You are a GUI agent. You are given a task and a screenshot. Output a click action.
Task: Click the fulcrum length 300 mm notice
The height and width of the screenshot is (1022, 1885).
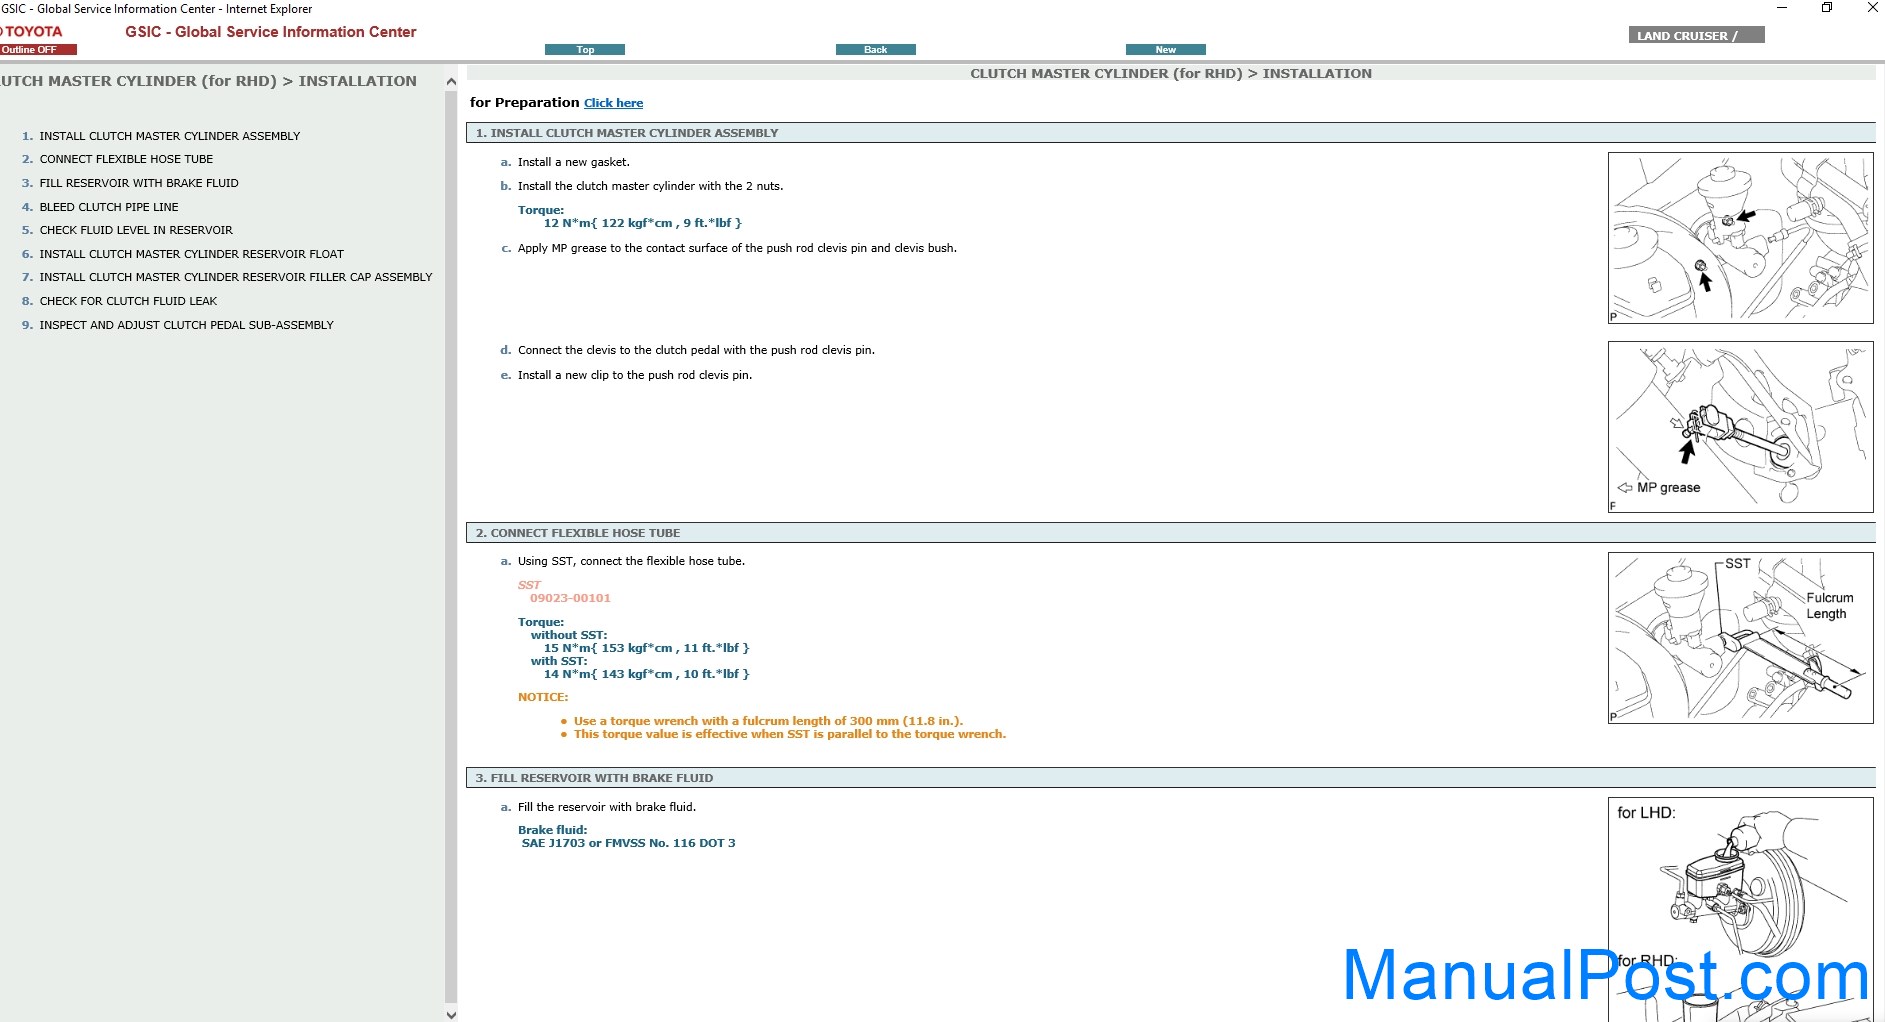(768, 721)
